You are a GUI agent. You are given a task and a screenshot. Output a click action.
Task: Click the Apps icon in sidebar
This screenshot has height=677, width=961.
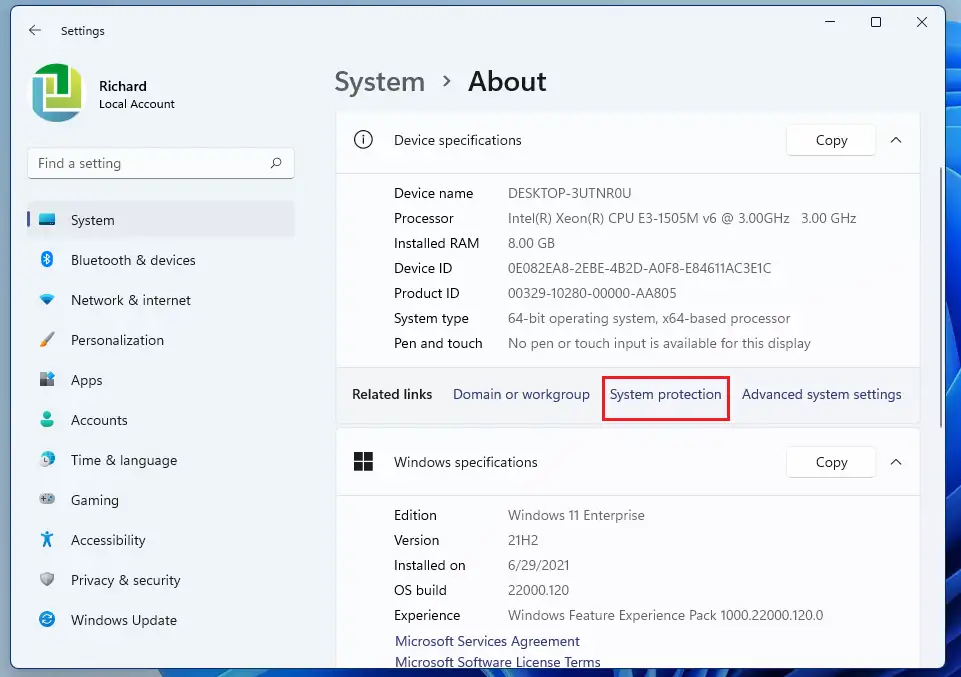[x=47, y=379]
